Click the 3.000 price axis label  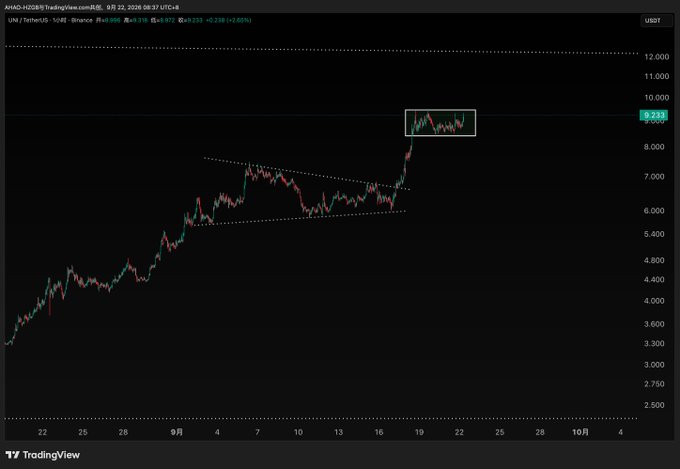(x=654, y=364)
